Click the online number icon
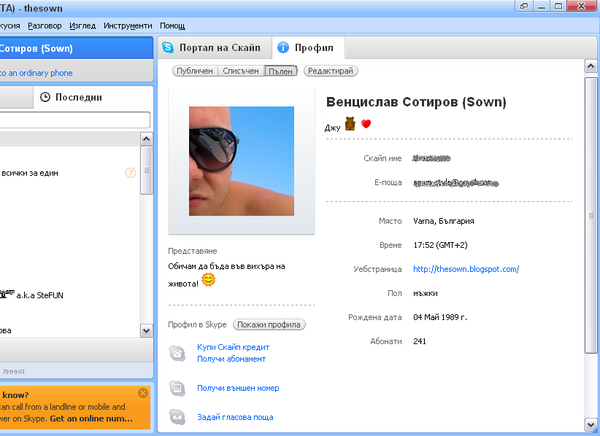This screenshot has height=436, width=600. [177, 388]
